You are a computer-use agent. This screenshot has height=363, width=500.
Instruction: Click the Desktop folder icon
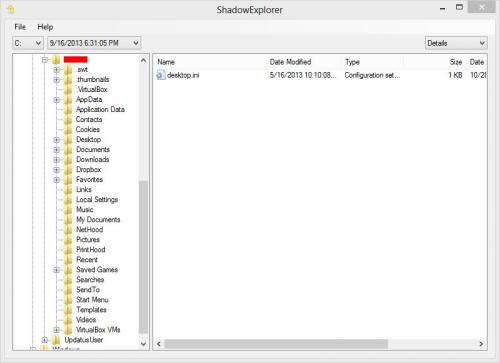pos(68,140)
